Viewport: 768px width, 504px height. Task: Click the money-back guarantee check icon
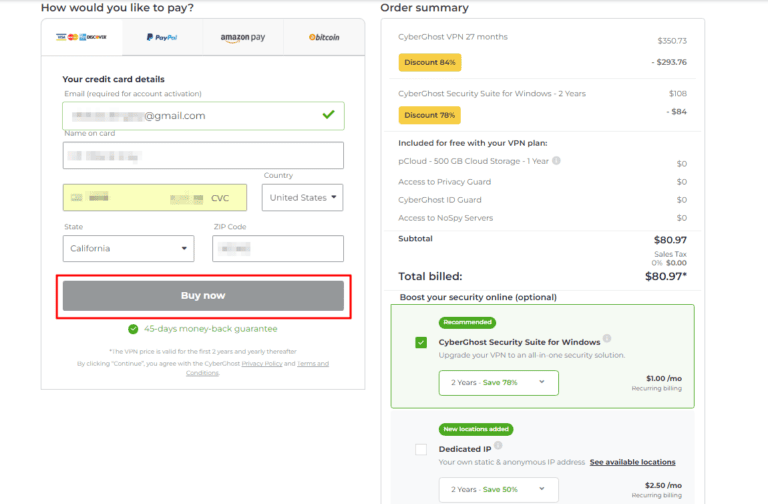pyautogui.click(x=133, y=329)
